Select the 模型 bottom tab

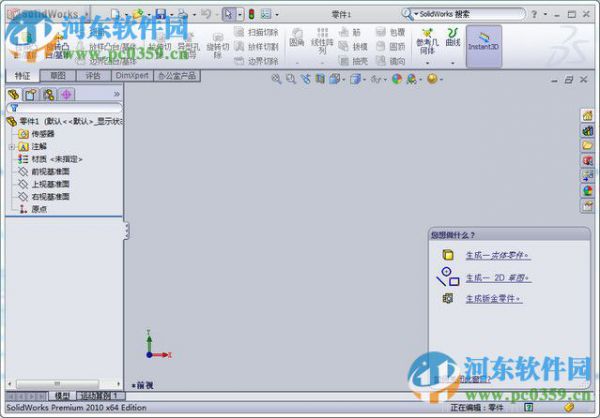[62, 396]
